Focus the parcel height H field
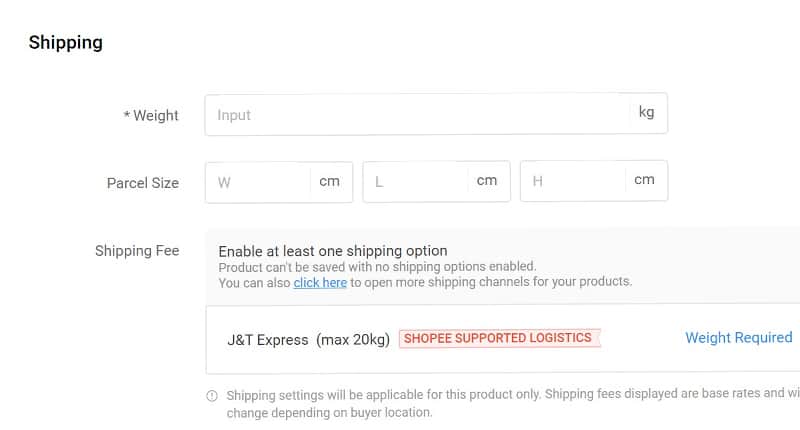Image resolution: width=800 pixels, height=430 pixels. tap(574, 182)
